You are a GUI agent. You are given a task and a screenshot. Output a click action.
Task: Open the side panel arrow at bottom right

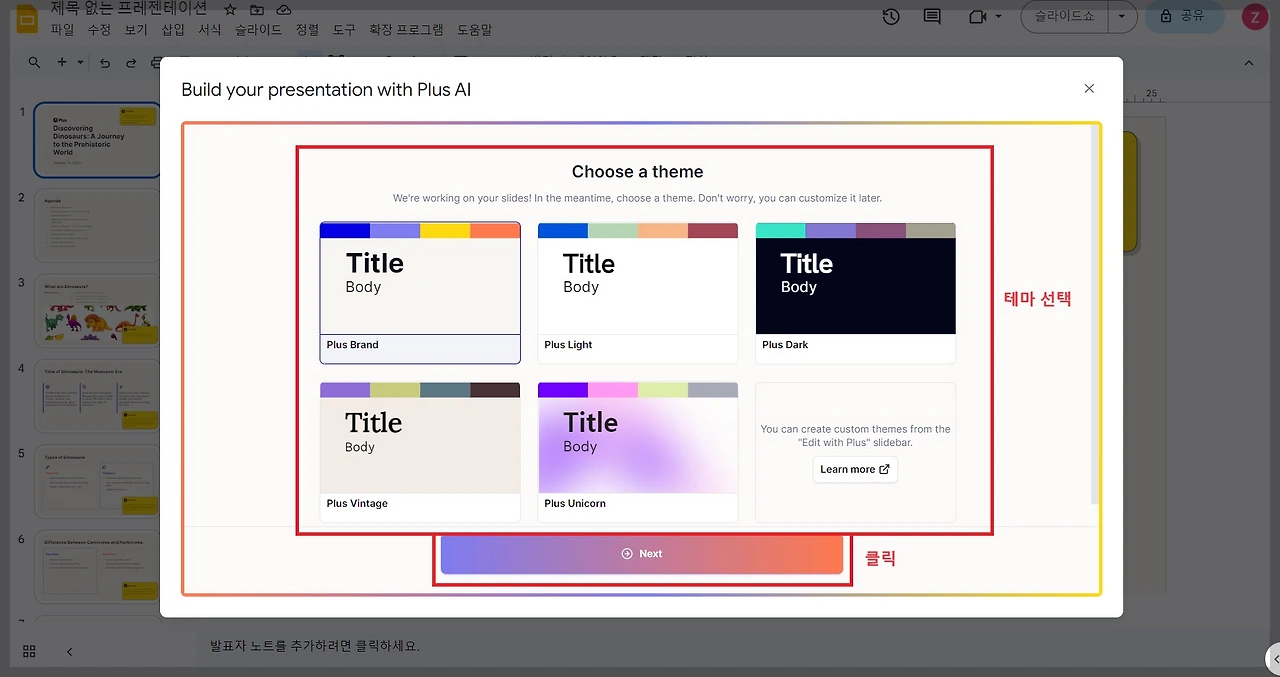click(x=1274, y=659)
